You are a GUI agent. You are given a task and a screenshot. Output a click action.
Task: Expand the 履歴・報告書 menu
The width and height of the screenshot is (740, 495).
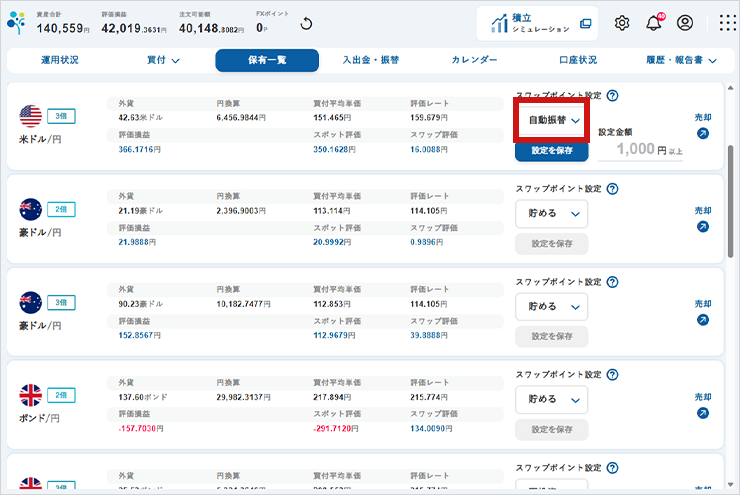[681, 60]
